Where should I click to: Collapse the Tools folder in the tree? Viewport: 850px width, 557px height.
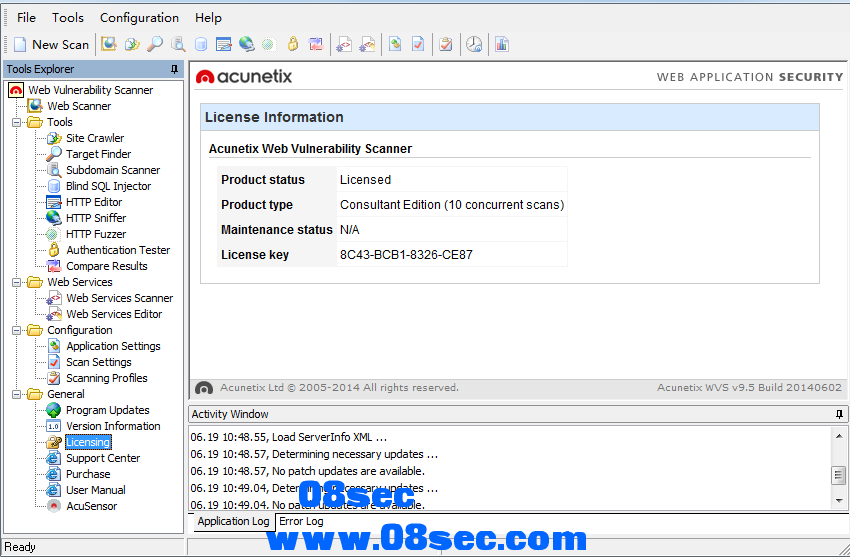pyautogui.click(x=17, y=122)
